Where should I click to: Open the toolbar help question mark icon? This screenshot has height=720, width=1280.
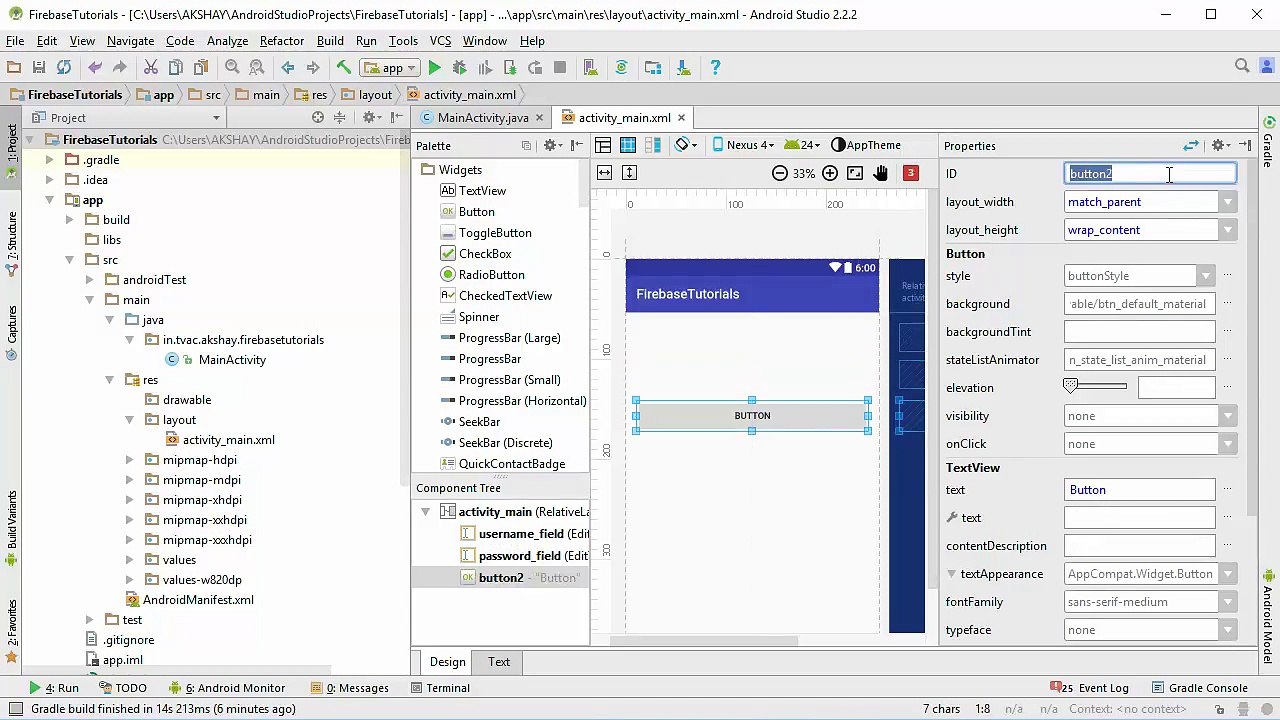coord(715,68)
